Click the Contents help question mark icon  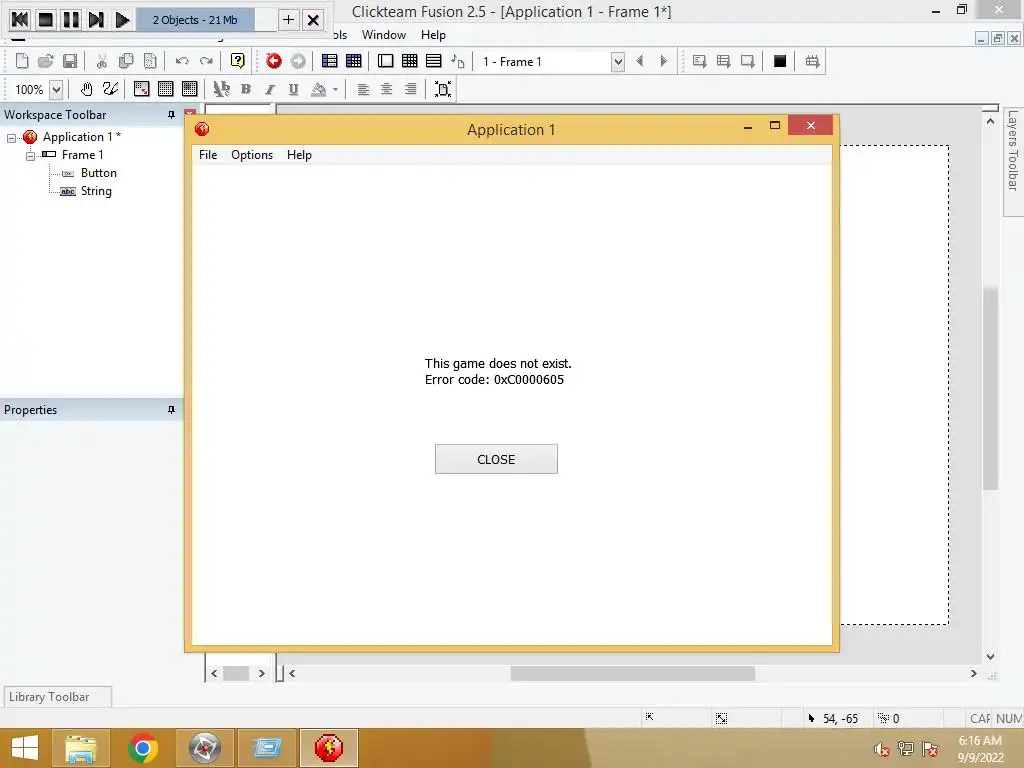238,61
